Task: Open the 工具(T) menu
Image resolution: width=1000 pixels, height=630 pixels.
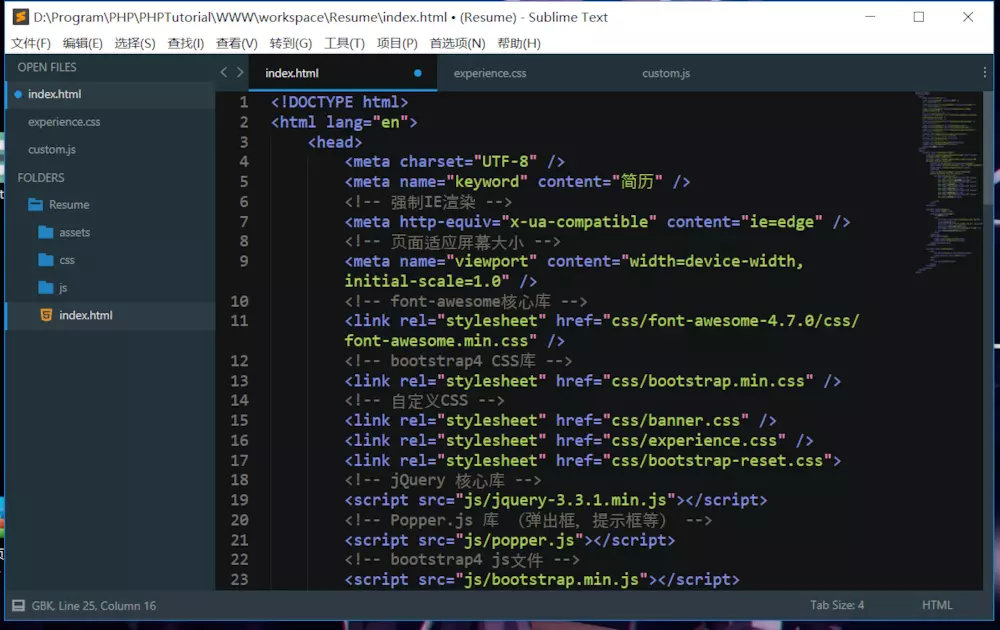Action: [344, 43]
